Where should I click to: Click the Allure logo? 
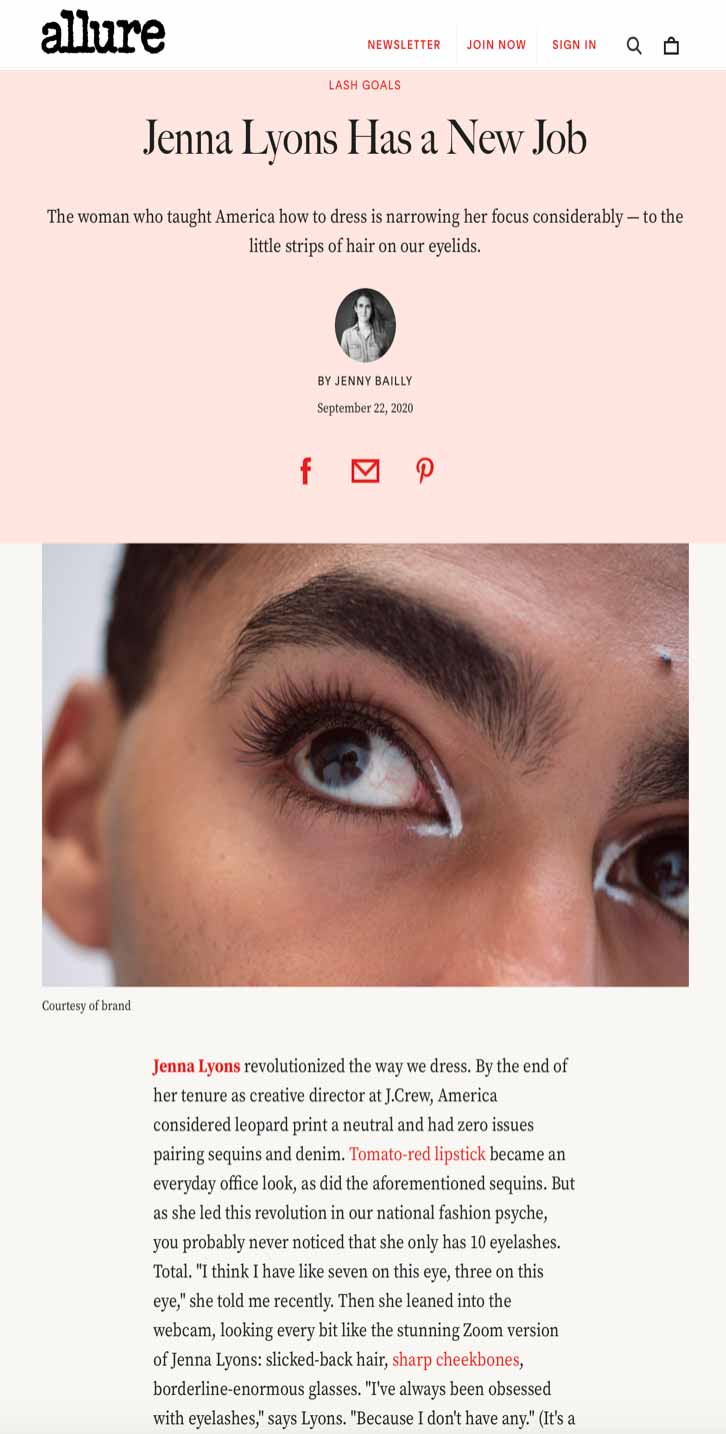(x=103, y=32)
